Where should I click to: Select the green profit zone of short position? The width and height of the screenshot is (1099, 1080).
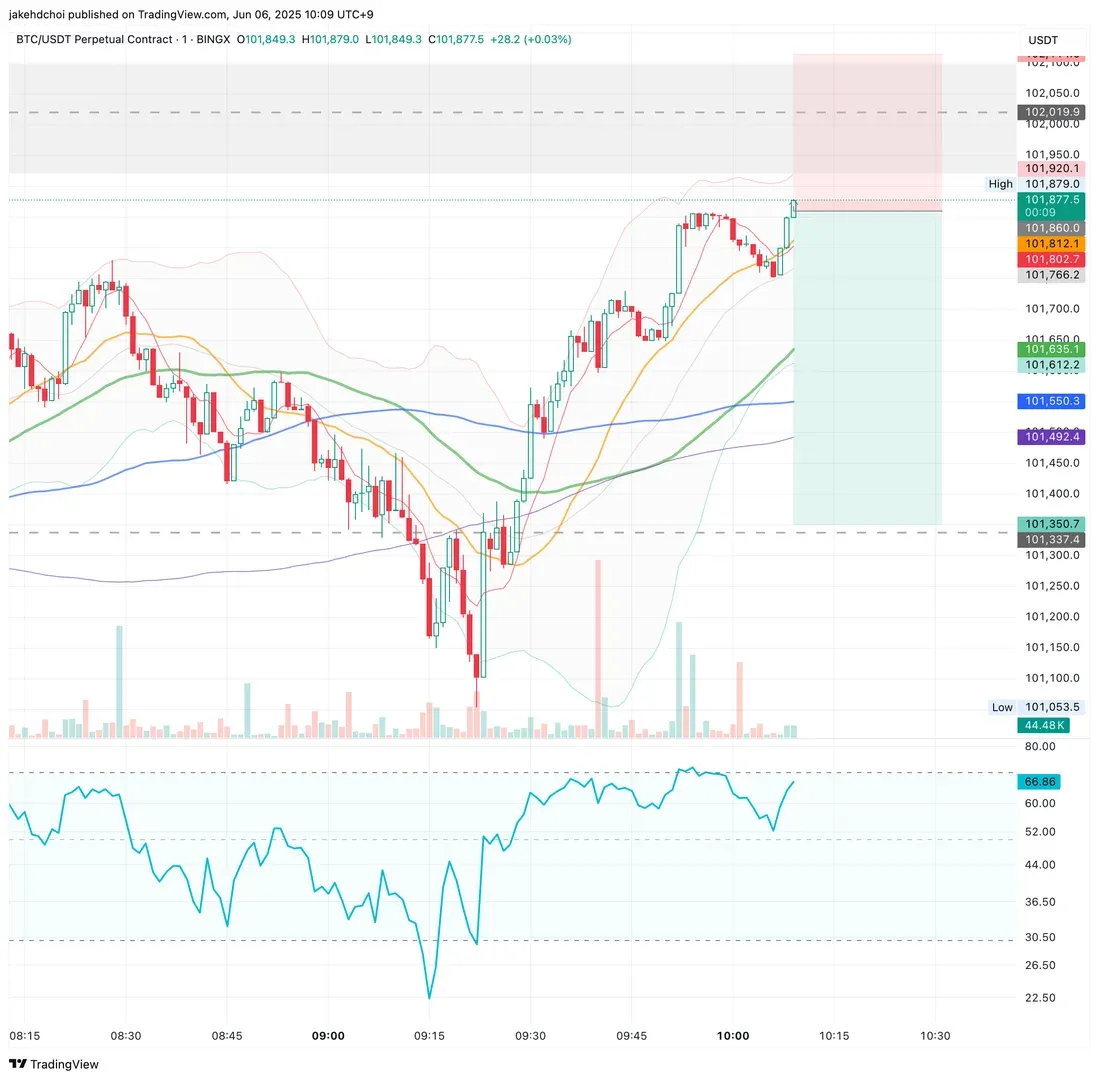tap(868, 368)
